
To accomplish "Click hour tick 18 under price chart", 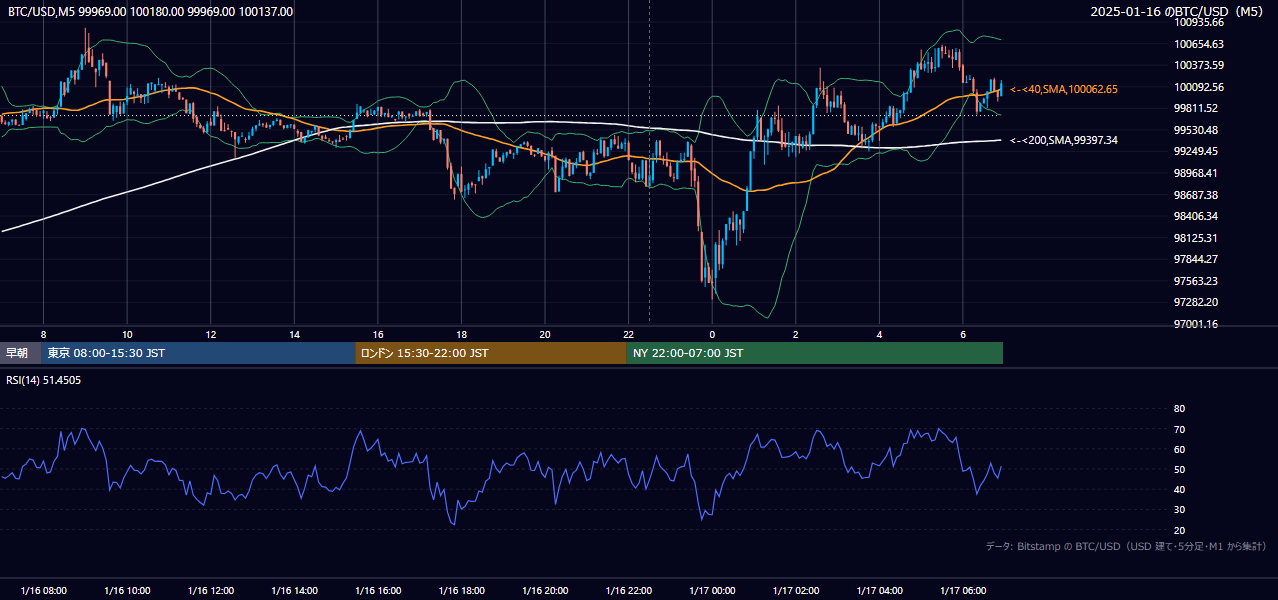I will [x=461, y=334].
